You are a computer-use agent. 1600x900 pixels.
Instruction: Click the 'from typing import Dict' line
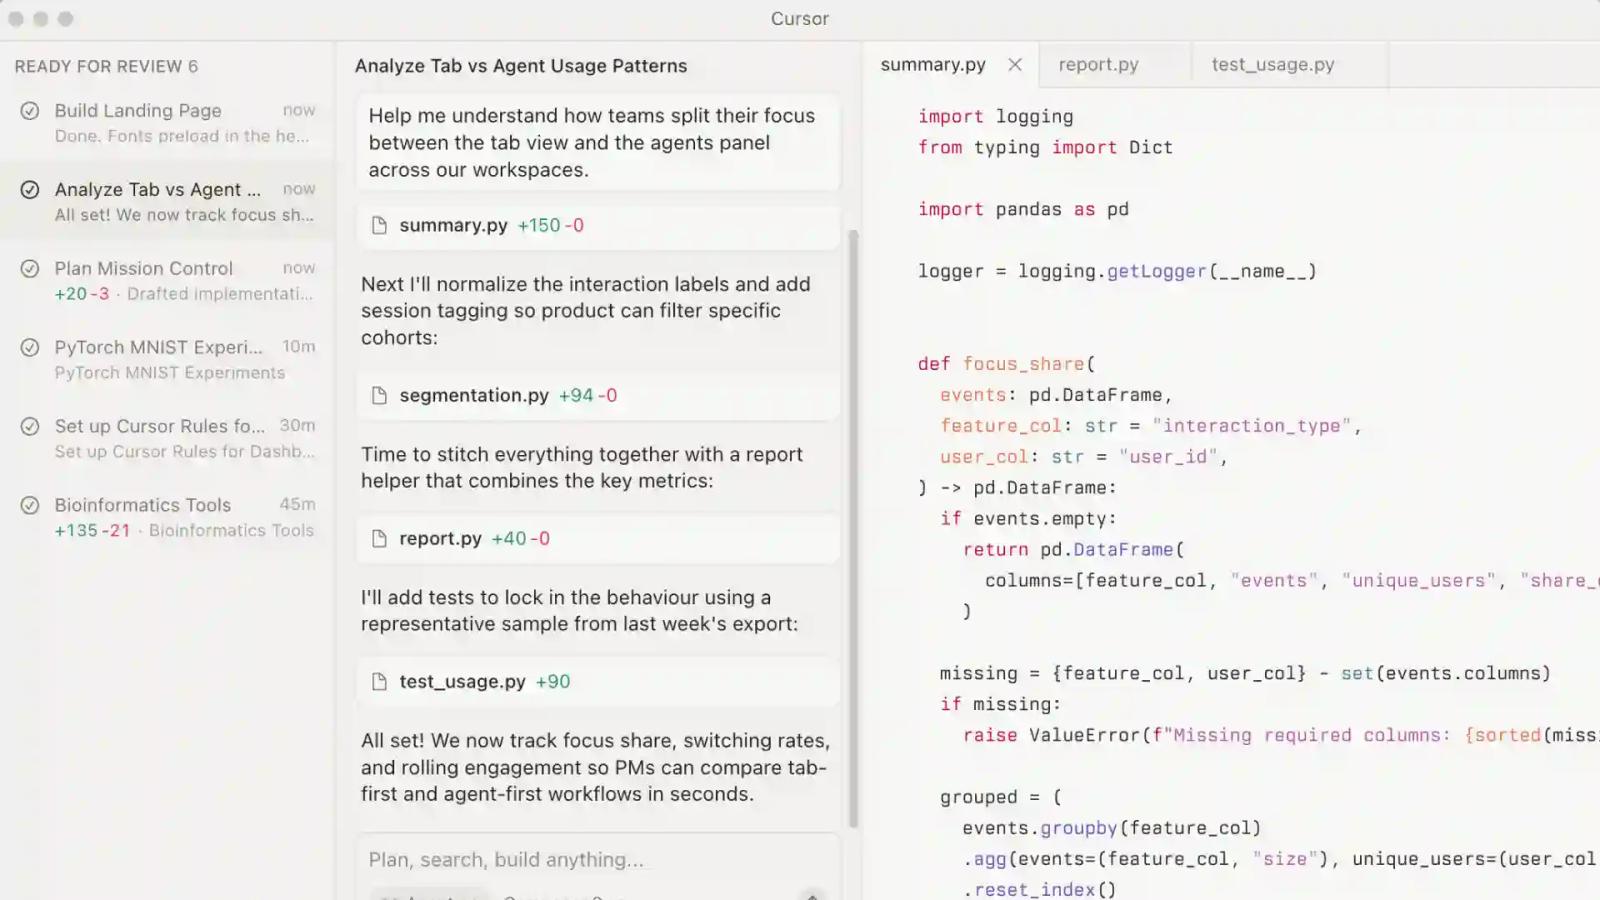(1045, 148)
